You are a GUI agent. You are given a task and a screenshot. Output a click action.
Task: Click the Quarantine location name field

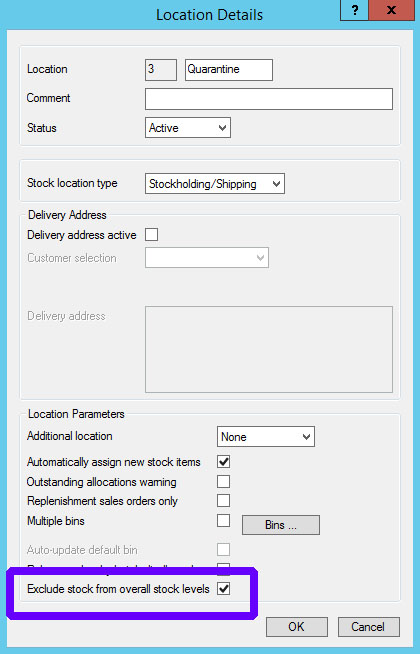point(229,70)
